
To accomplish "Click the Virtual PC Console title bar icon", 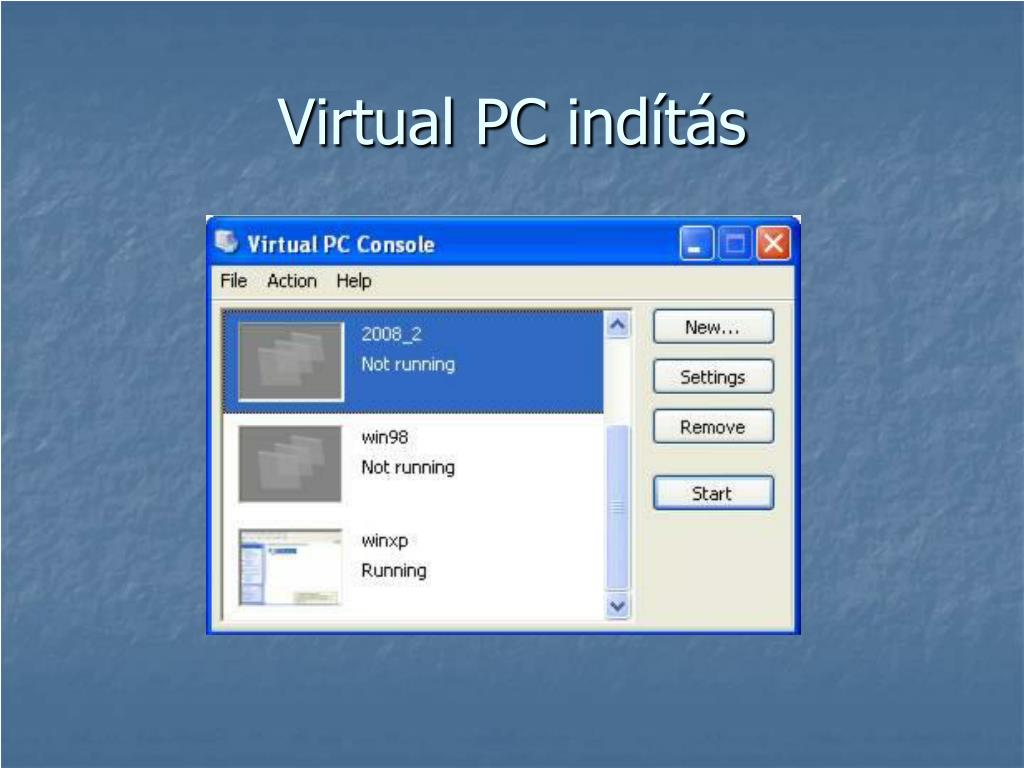I will point(227,242).
